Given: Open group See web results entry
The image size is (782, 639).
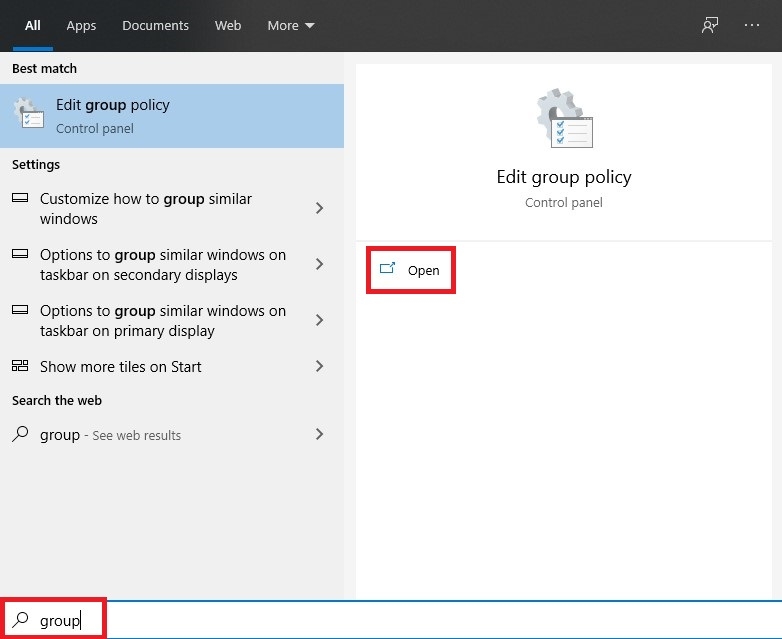Looking at the screenshot, I should point(172,434).
